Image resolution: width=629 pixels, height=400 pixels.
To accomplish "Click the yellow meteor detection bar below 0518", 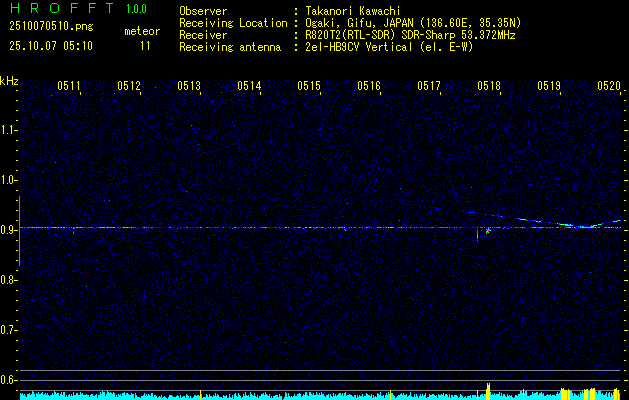I will click(x=488, y=392).
